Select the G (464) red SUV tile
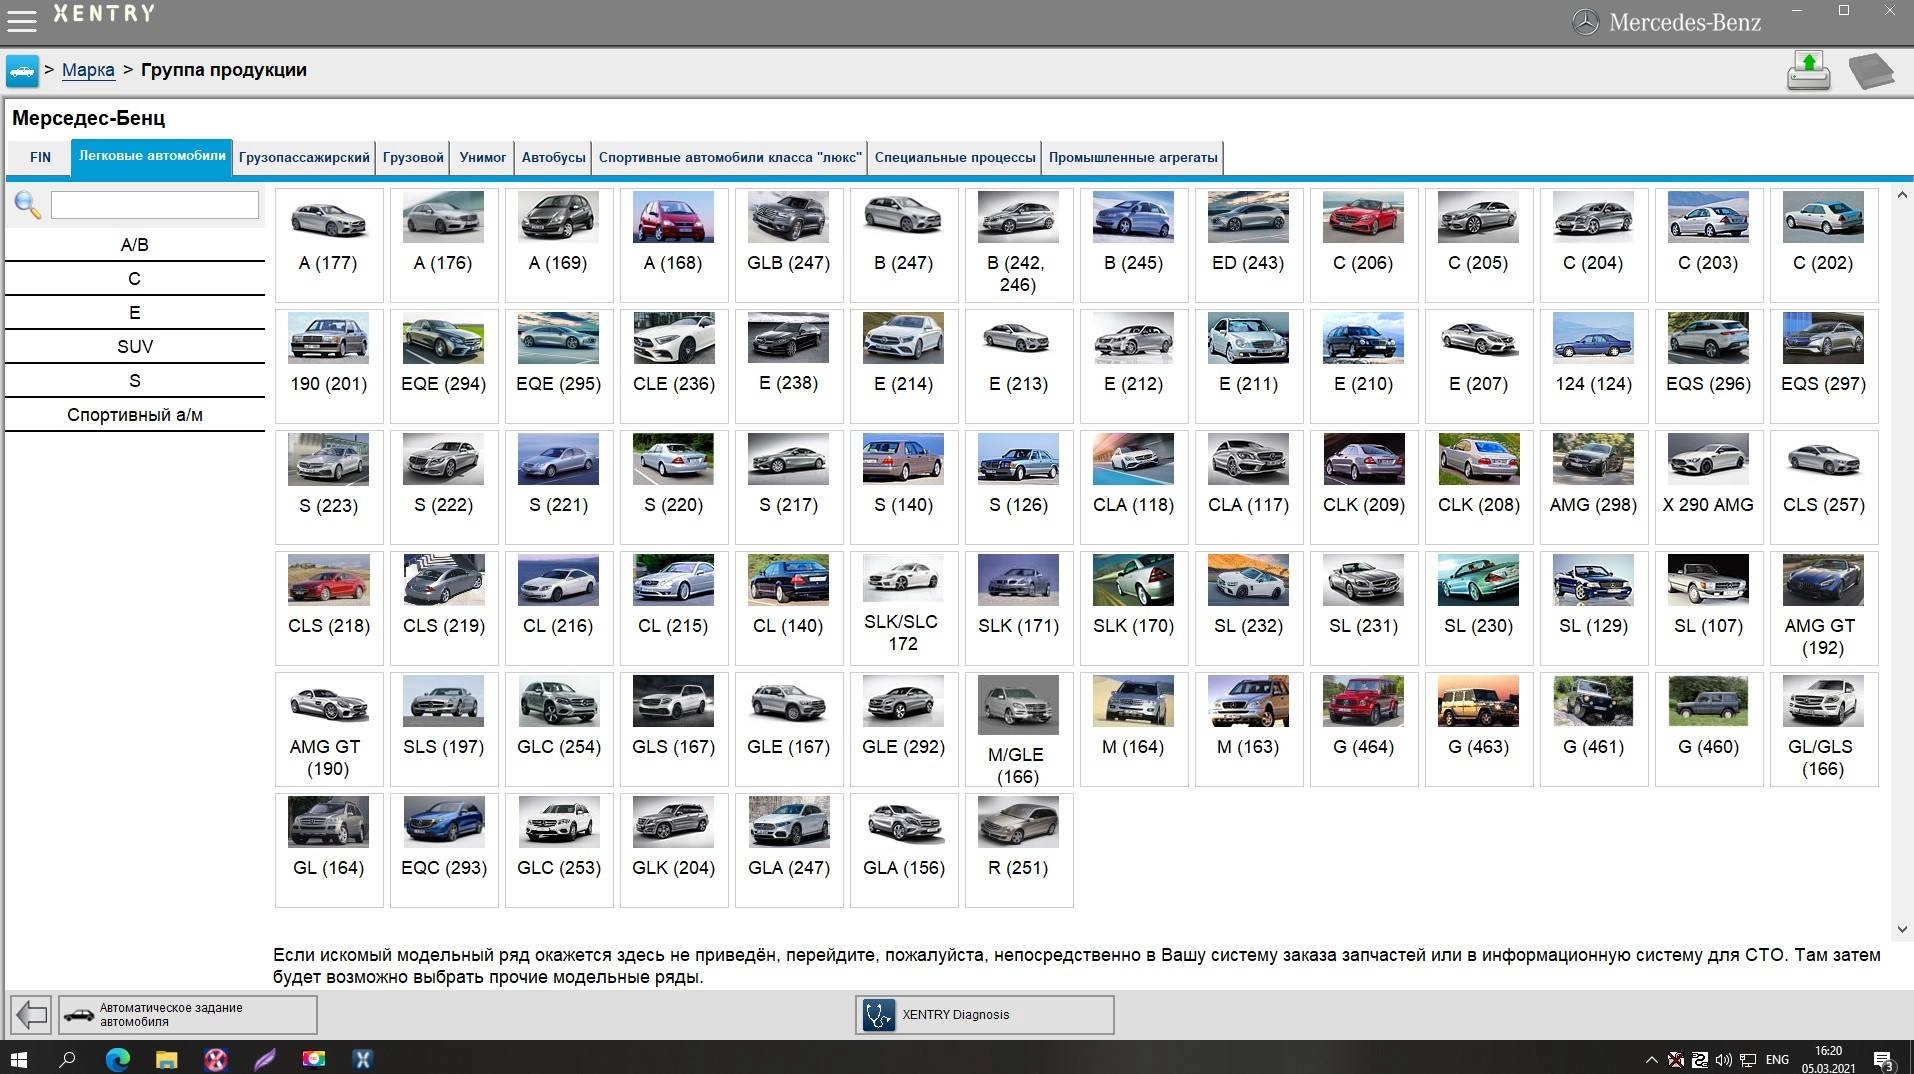 pos(1363,729)
